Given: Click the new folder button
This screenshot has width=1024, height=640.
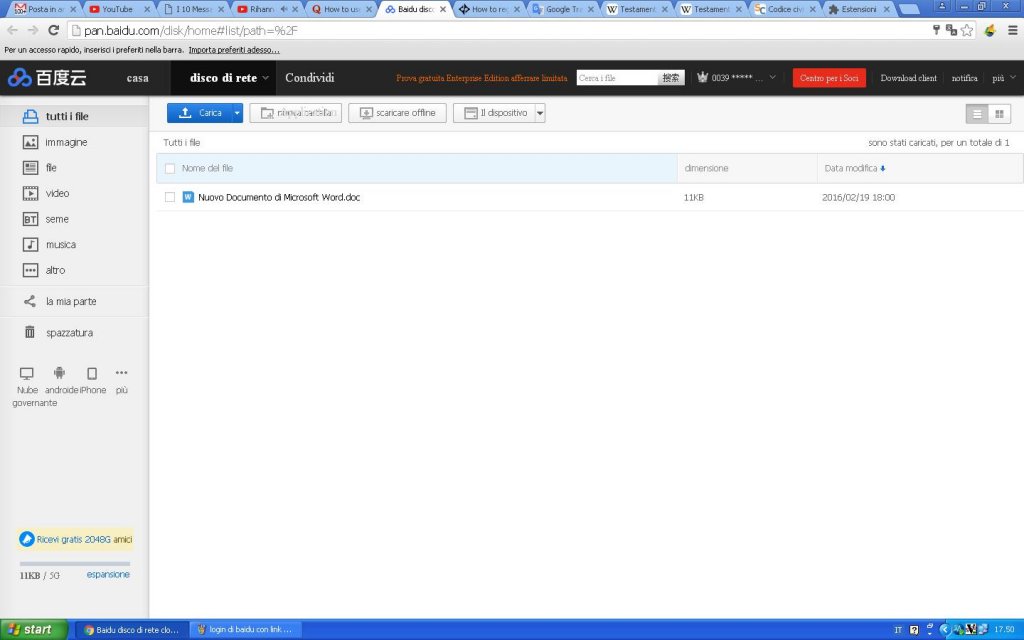Looking at the screenshot, I should pyautogui.click(x=295, y=113).
